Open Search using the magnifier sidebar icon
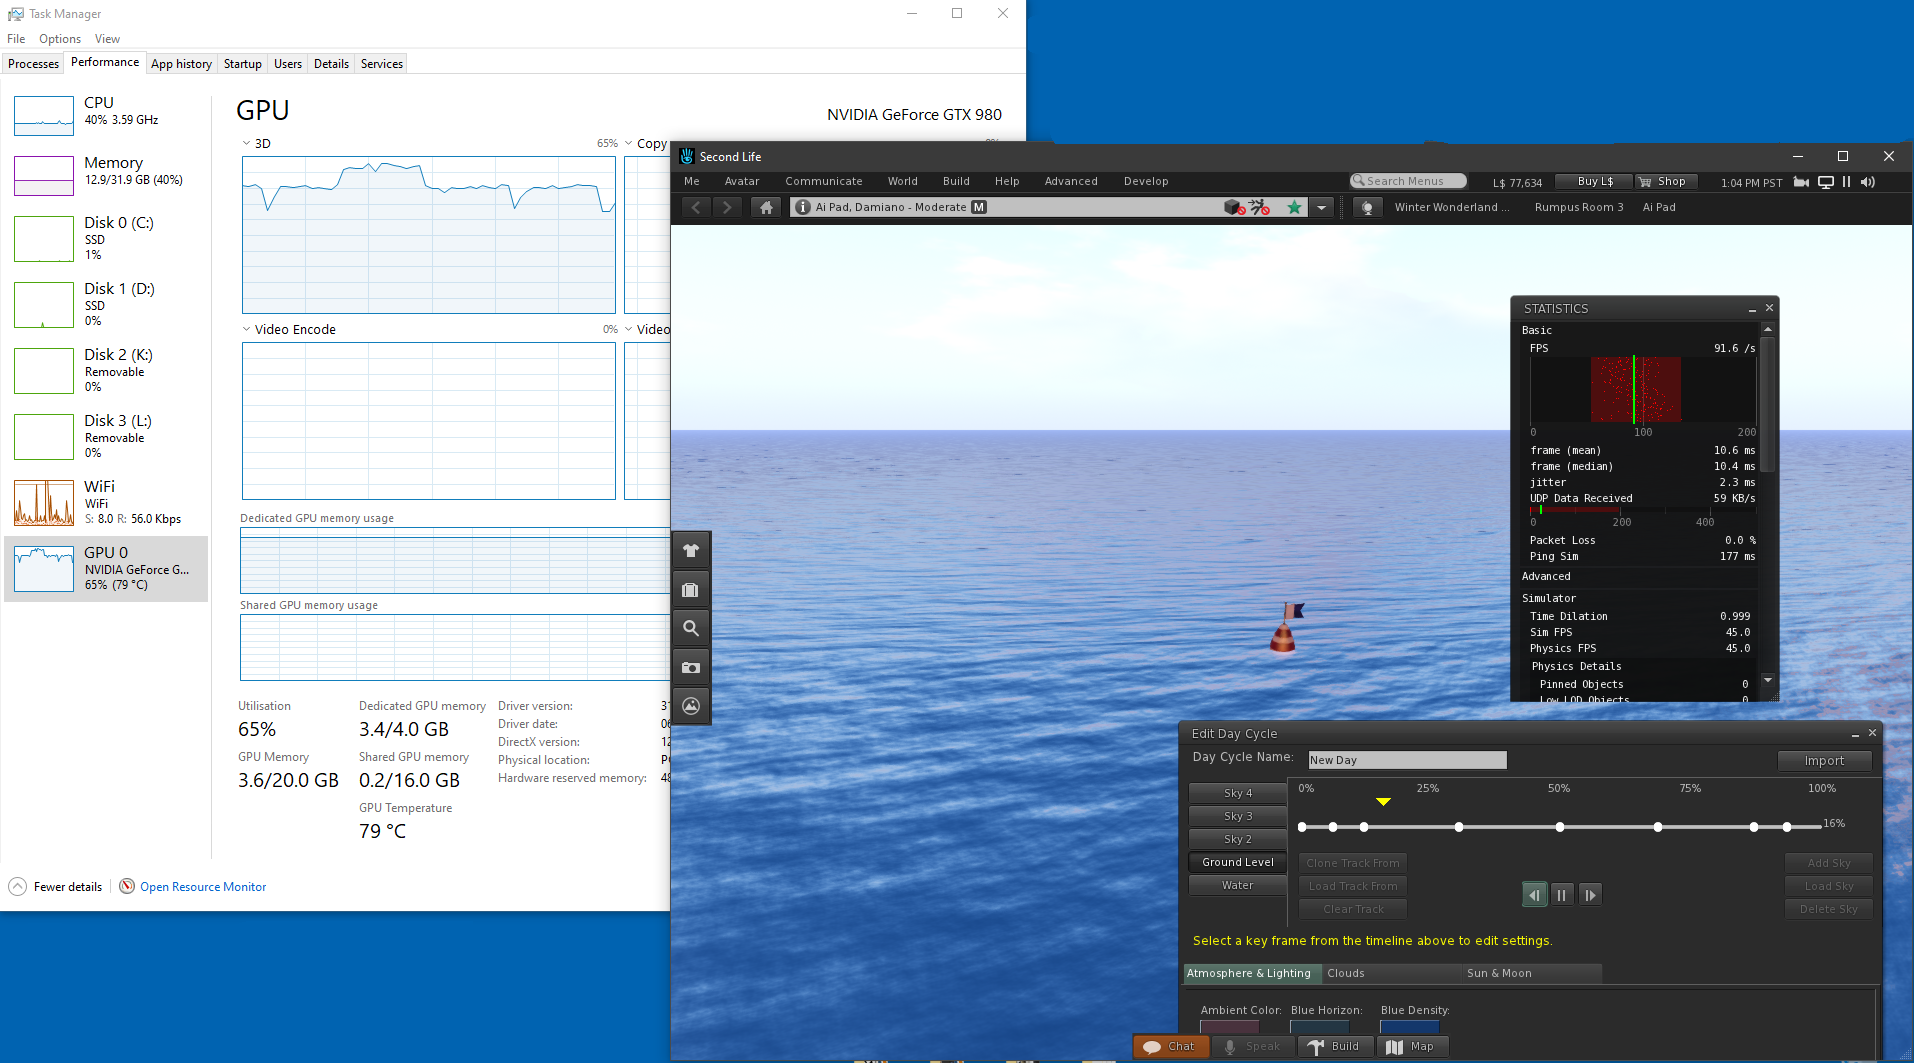 tap(691, 628)
